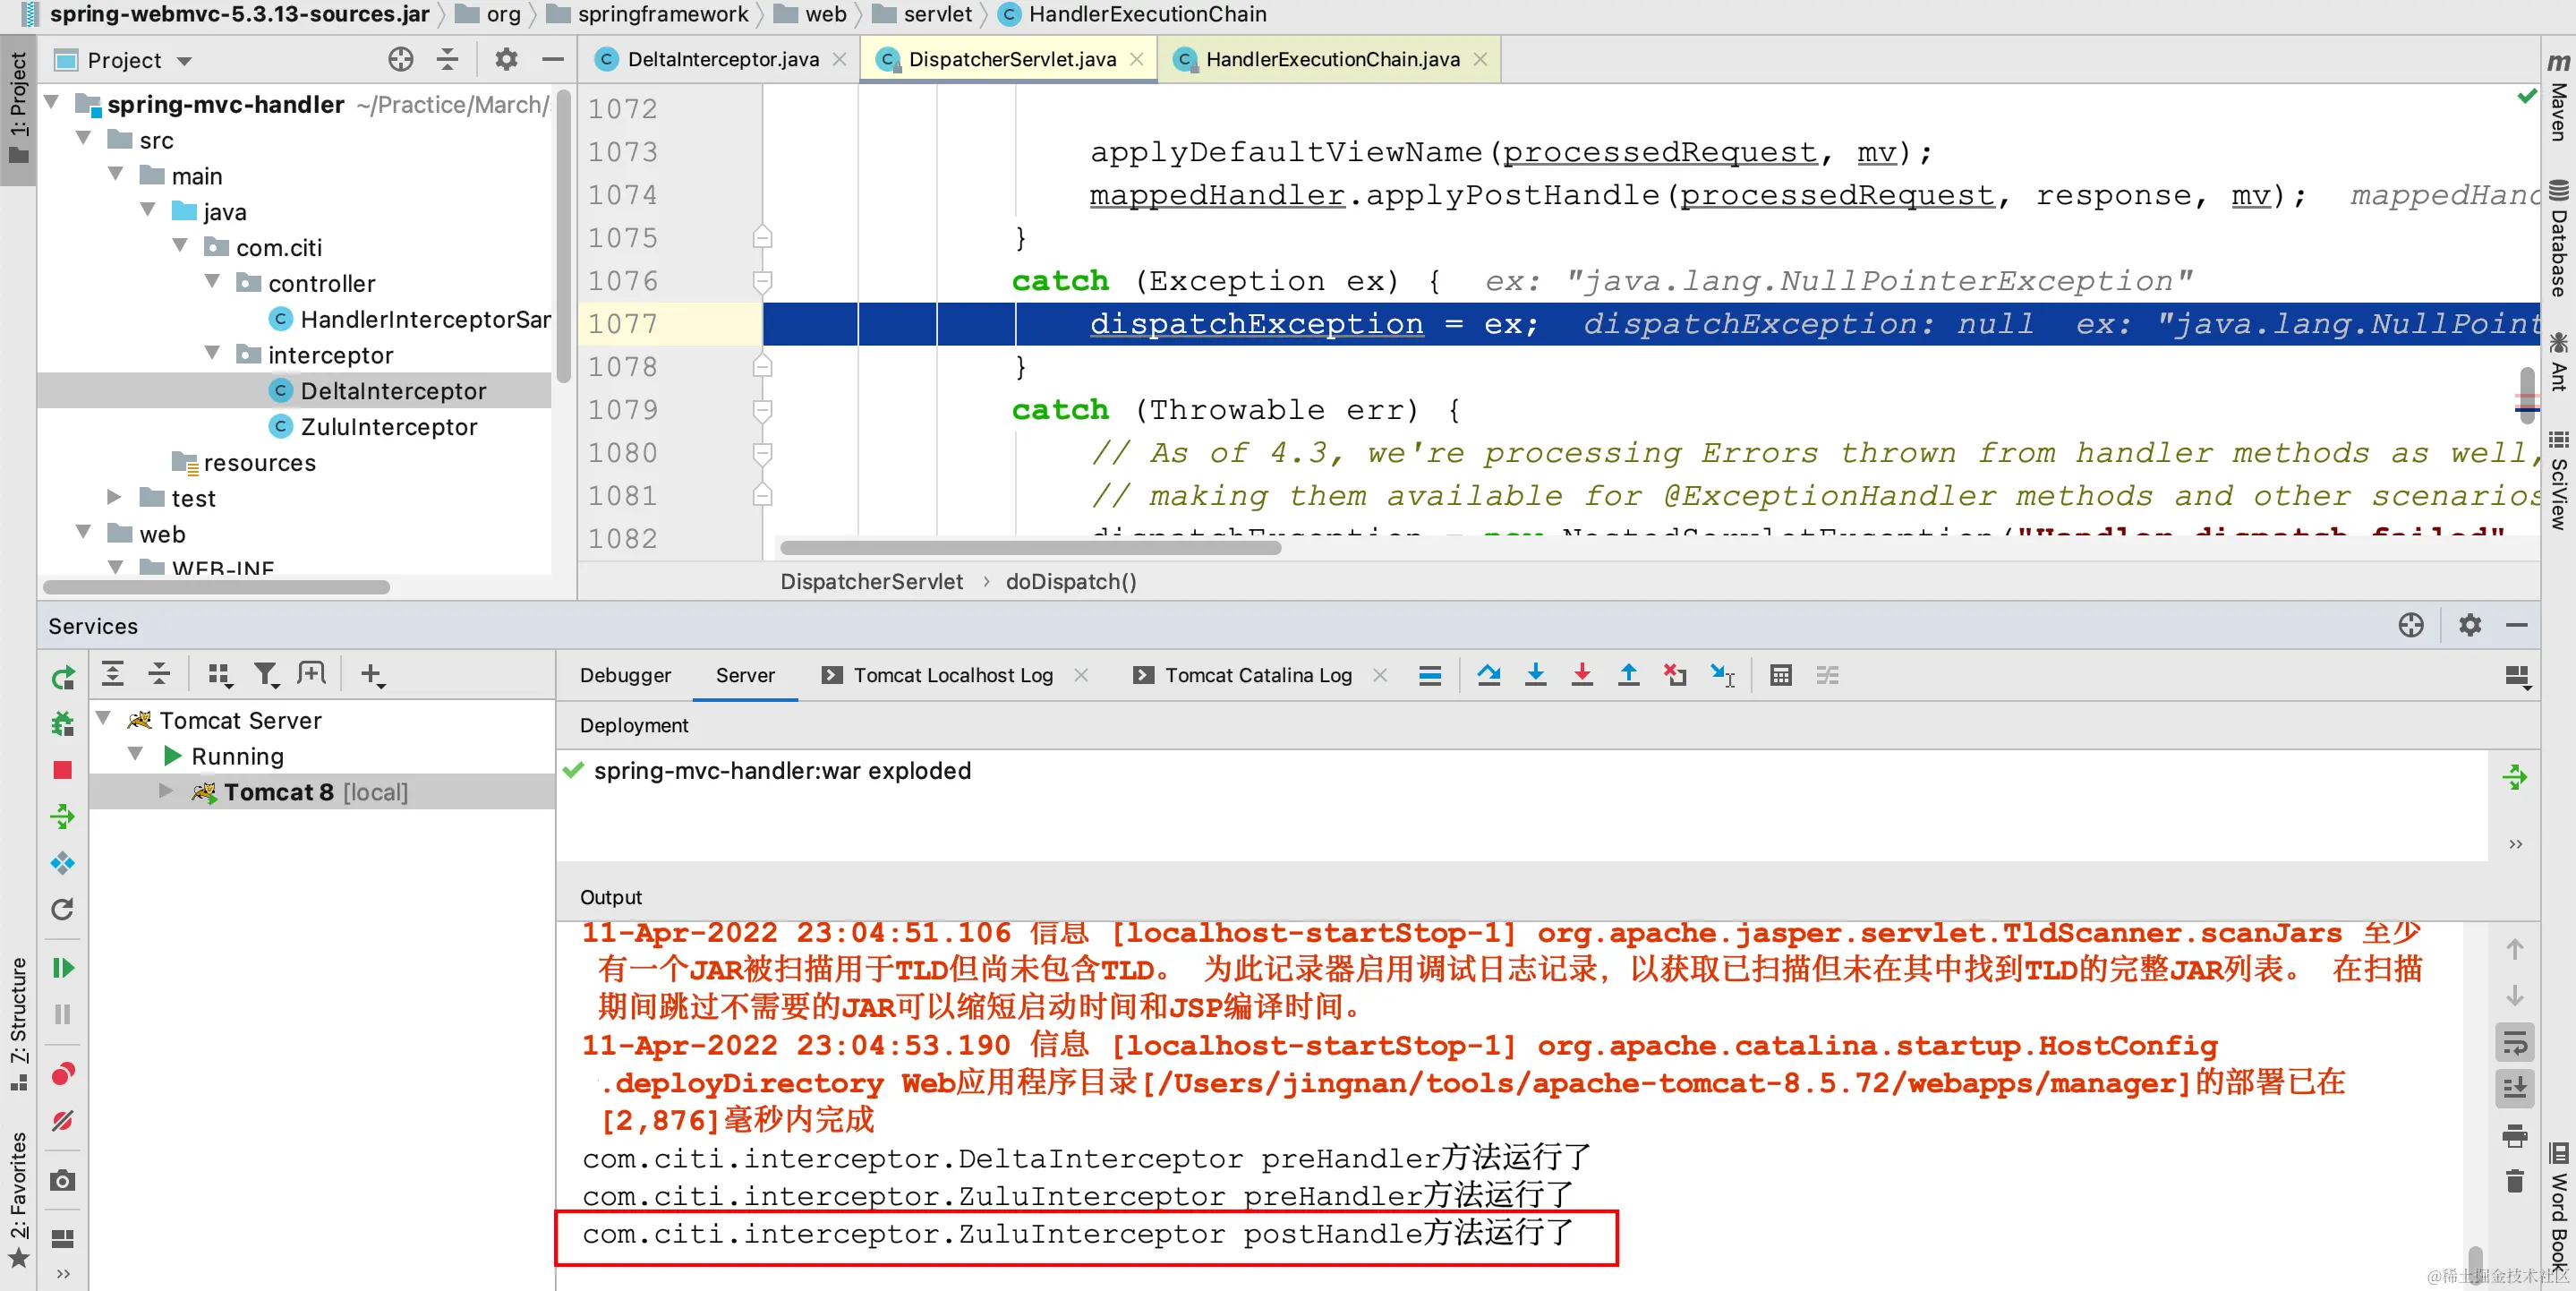Image resolution: width=2576 pixels, height=1291 pixels.
Task: Open the Group By menu in Services
Action: (x=220, y=675)
